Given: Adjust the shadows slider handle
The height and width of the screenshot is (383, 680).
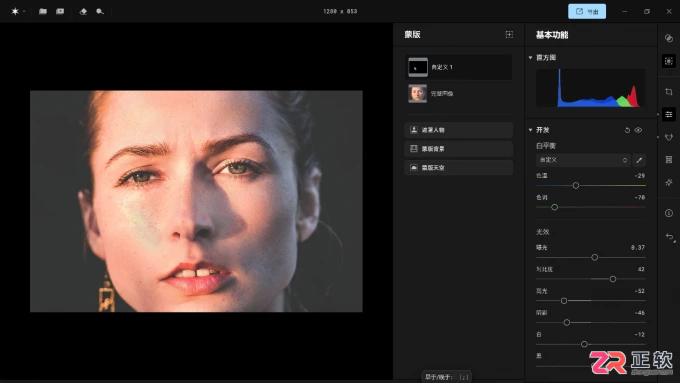Looking at the screenshot, I should coord(567,323).
